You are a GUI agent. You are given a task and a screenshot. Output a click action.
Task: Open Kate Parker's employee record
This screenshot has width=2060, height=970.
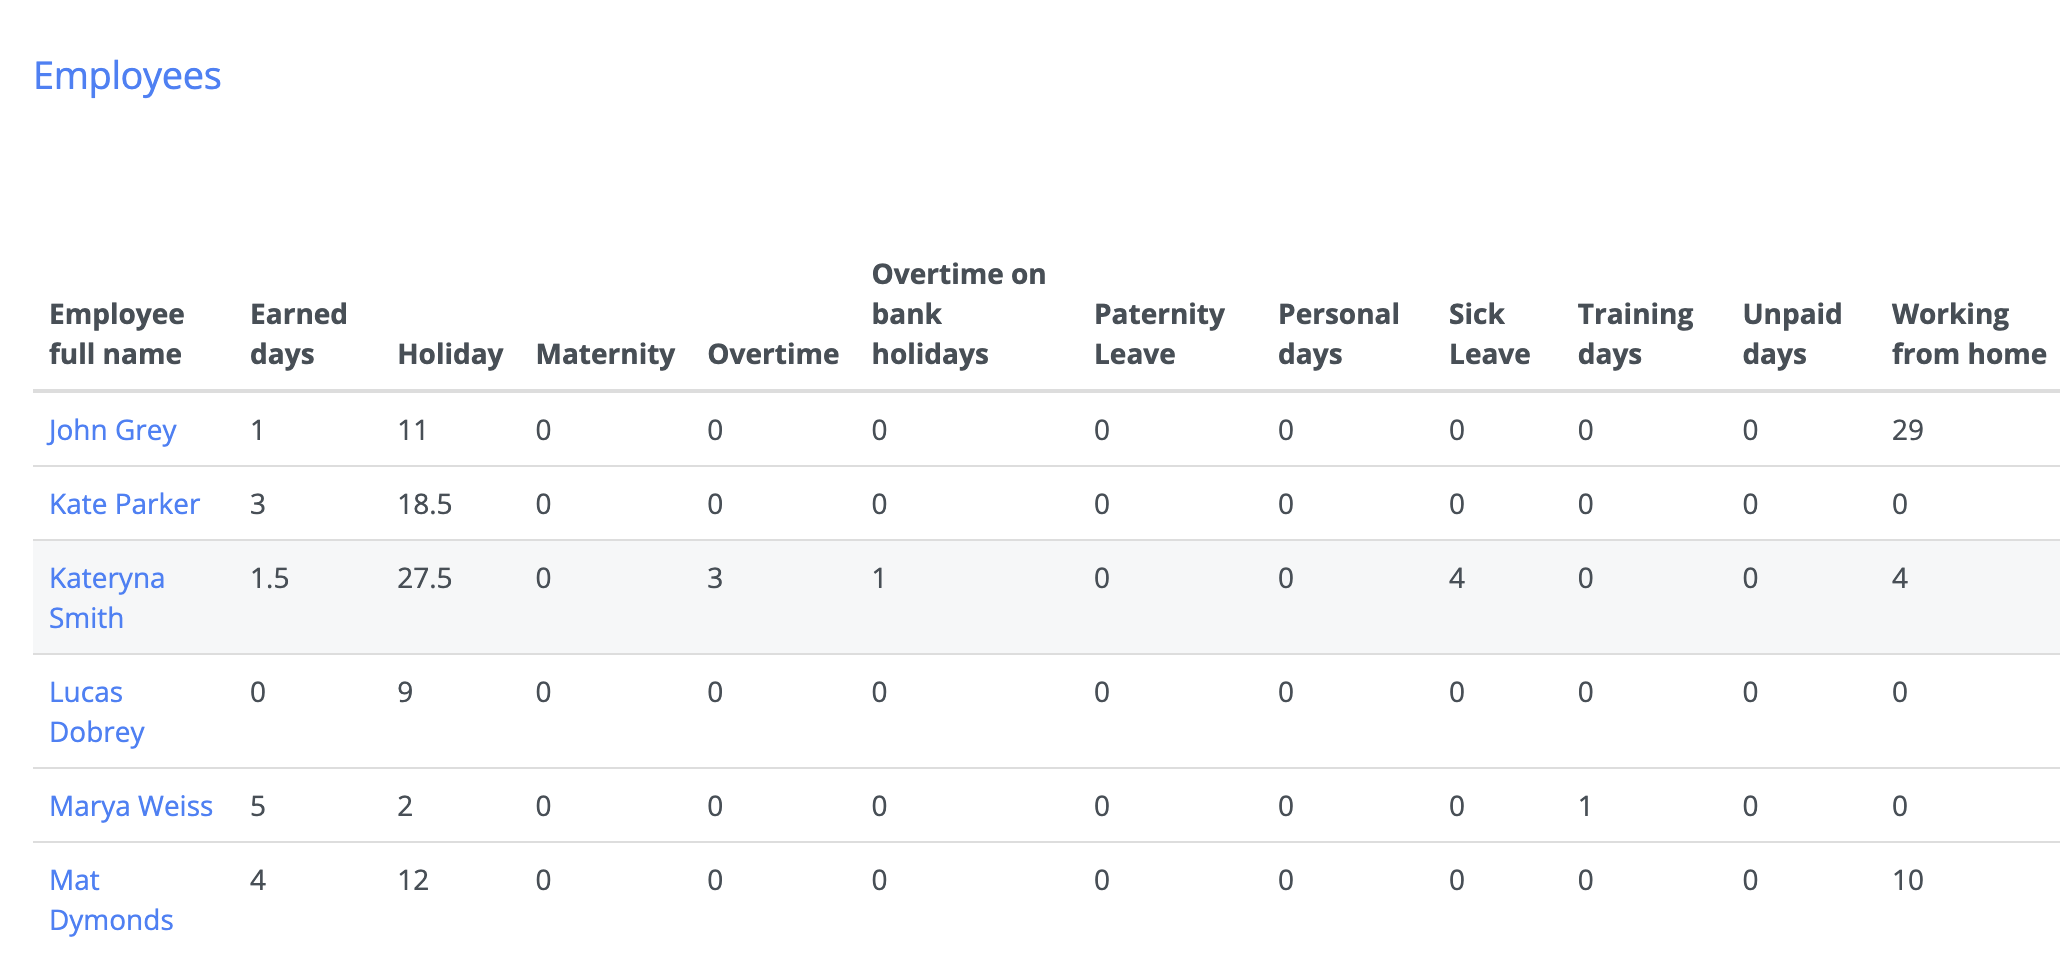tap(125, 503)
